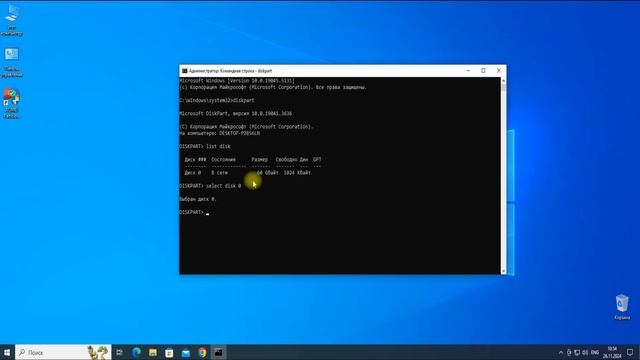Expand the hidden system tray icons
This screenshot has width=640, height=360.
[560, 352]
